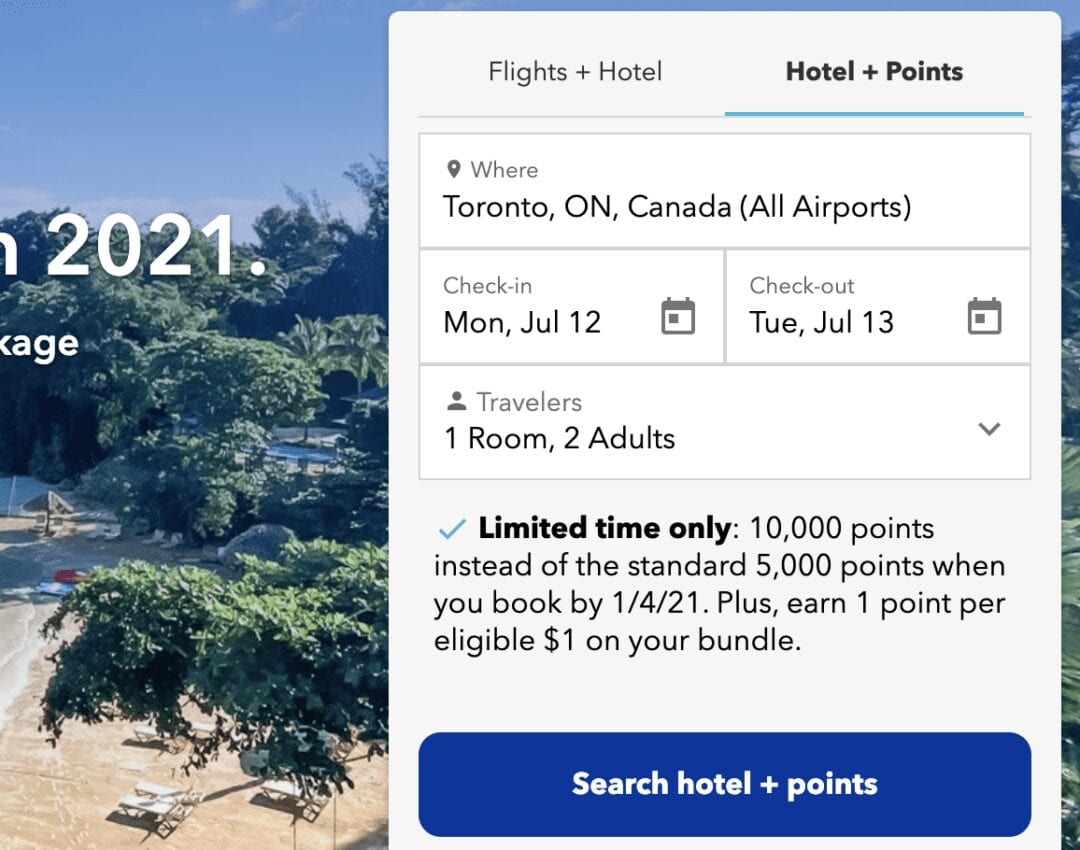This screenshot has width=1080, height=850.
Task: Switch to the Flights + Hotel tab
Action: 575,71
